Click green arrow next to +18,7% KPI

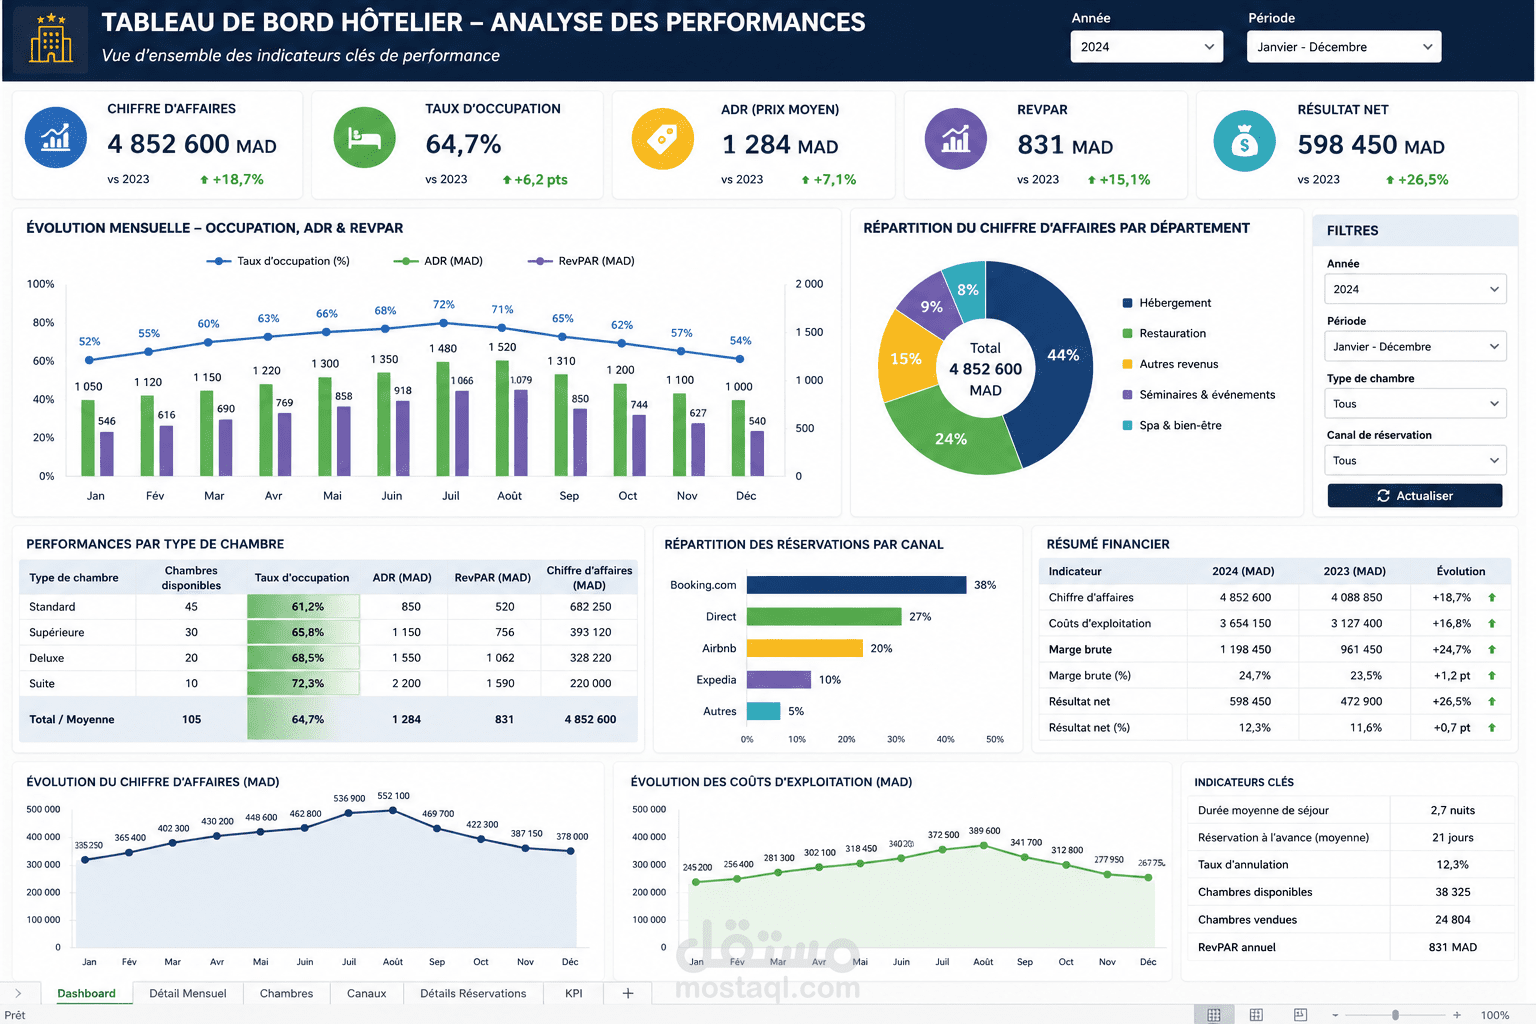coord(204,180)
